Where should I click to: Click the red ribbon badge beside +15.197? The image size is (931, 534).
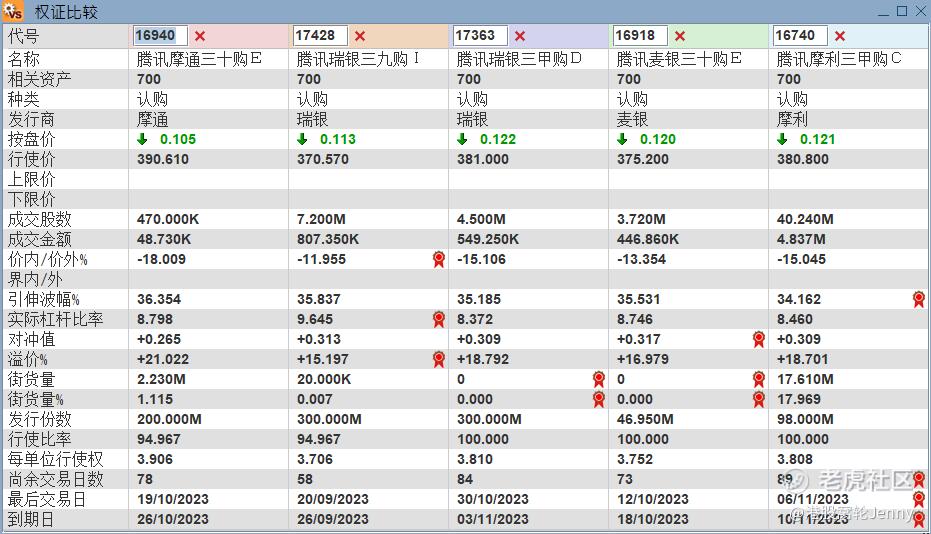(439, 359)
